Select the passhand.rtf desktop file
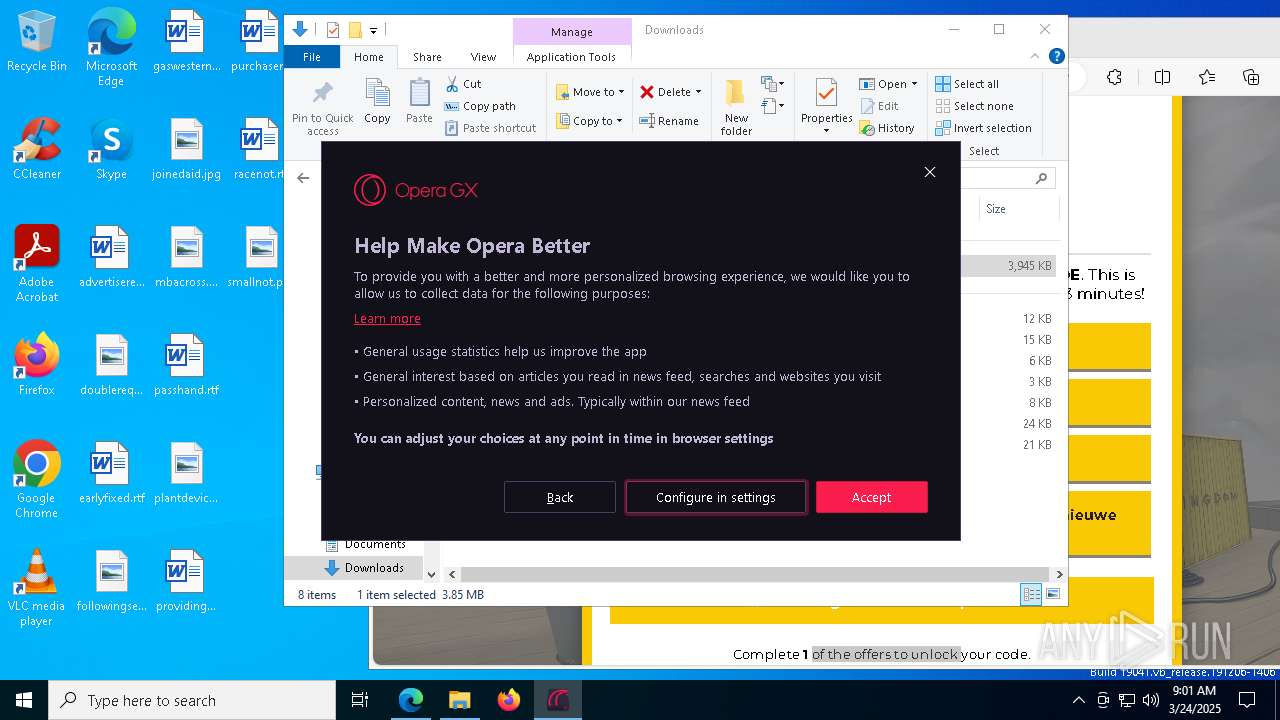 coord(186,365)
